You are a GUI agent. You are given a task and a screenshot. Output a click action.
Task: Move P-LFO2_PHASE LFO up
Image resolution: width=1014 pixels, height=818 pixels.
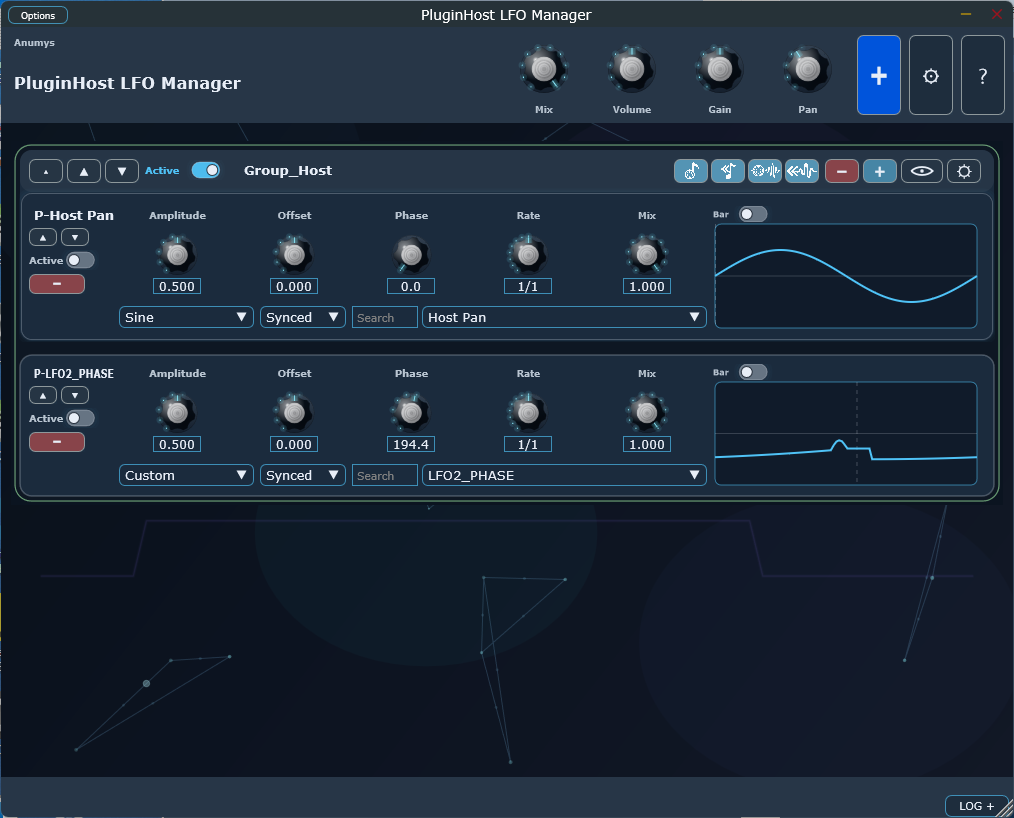[x=43, y=395]
